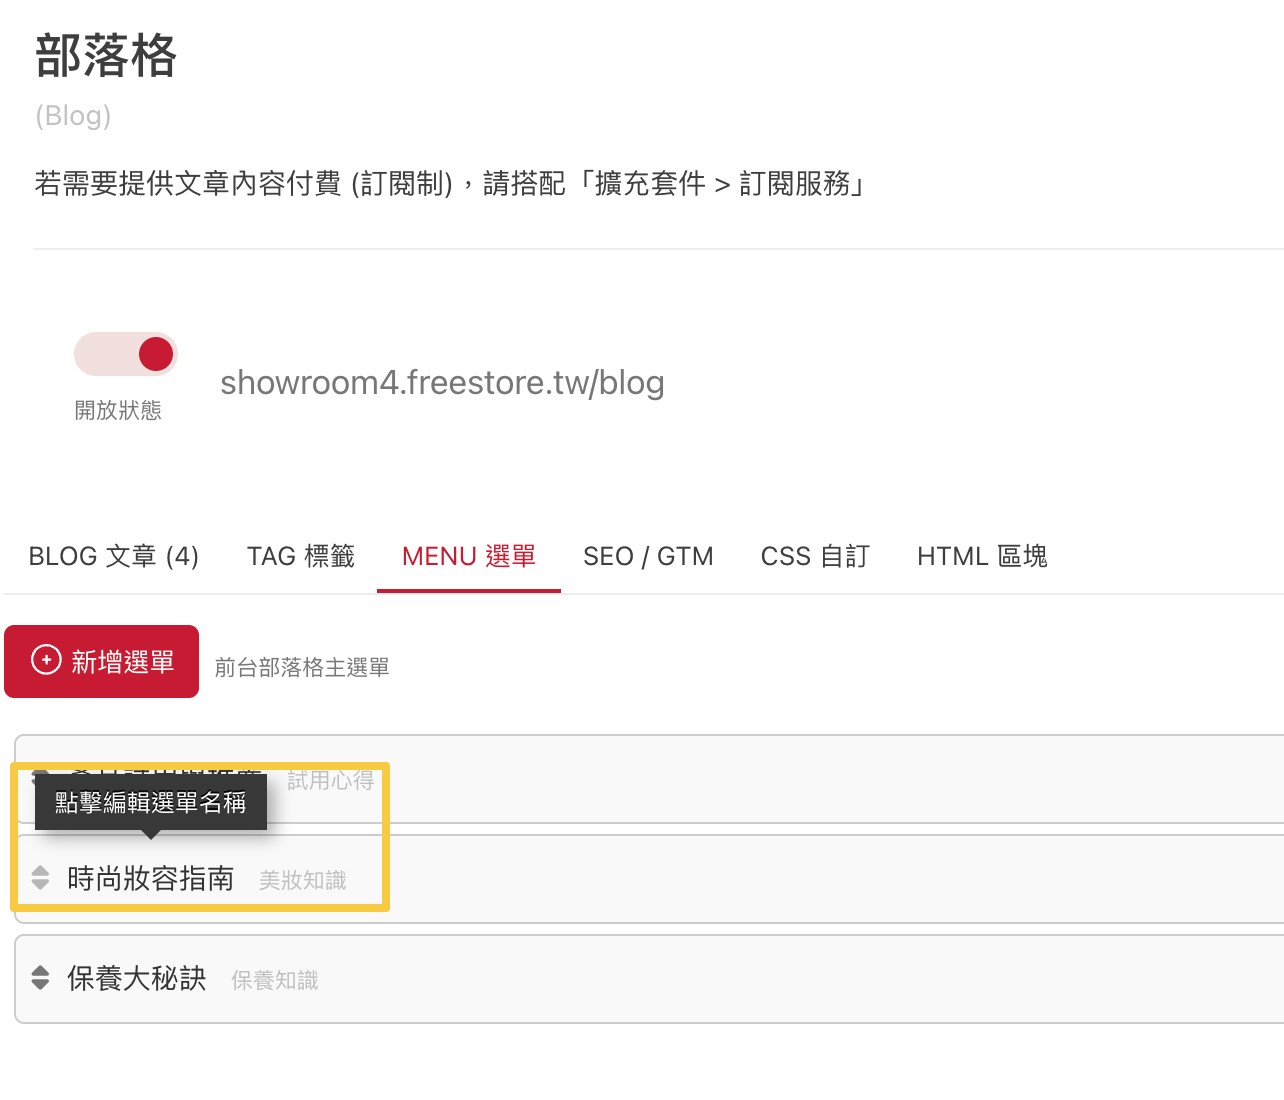Click the 試用心得 tag label
The image size is (1284, 1100).
pyautogui.click(x=330, y=780)
